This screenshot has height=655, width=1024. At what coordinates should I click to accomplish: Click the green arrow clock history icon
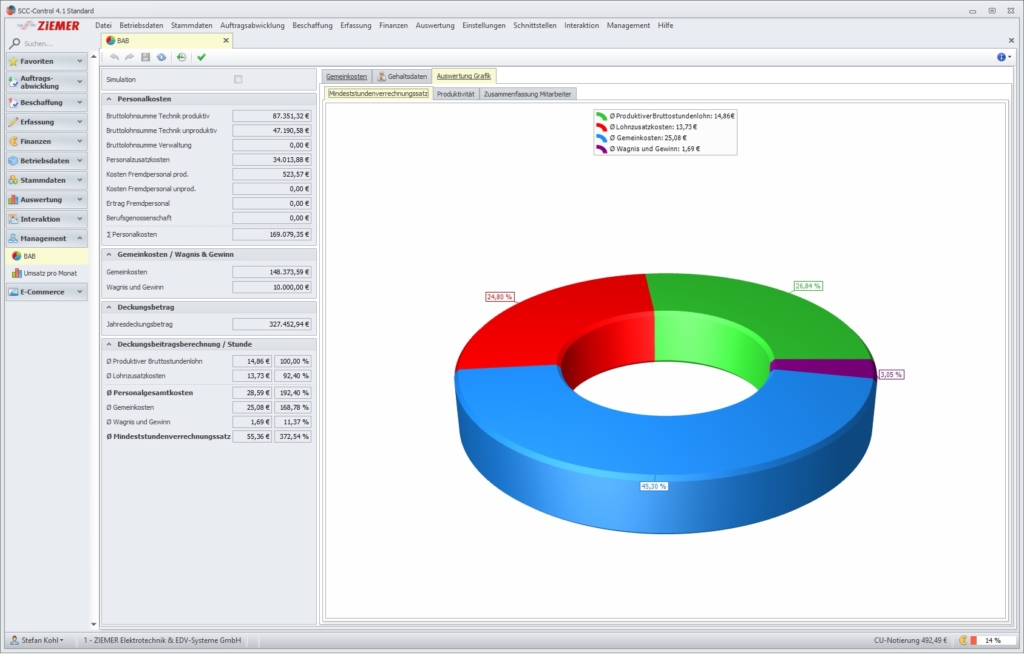click(x=182, y=57)
